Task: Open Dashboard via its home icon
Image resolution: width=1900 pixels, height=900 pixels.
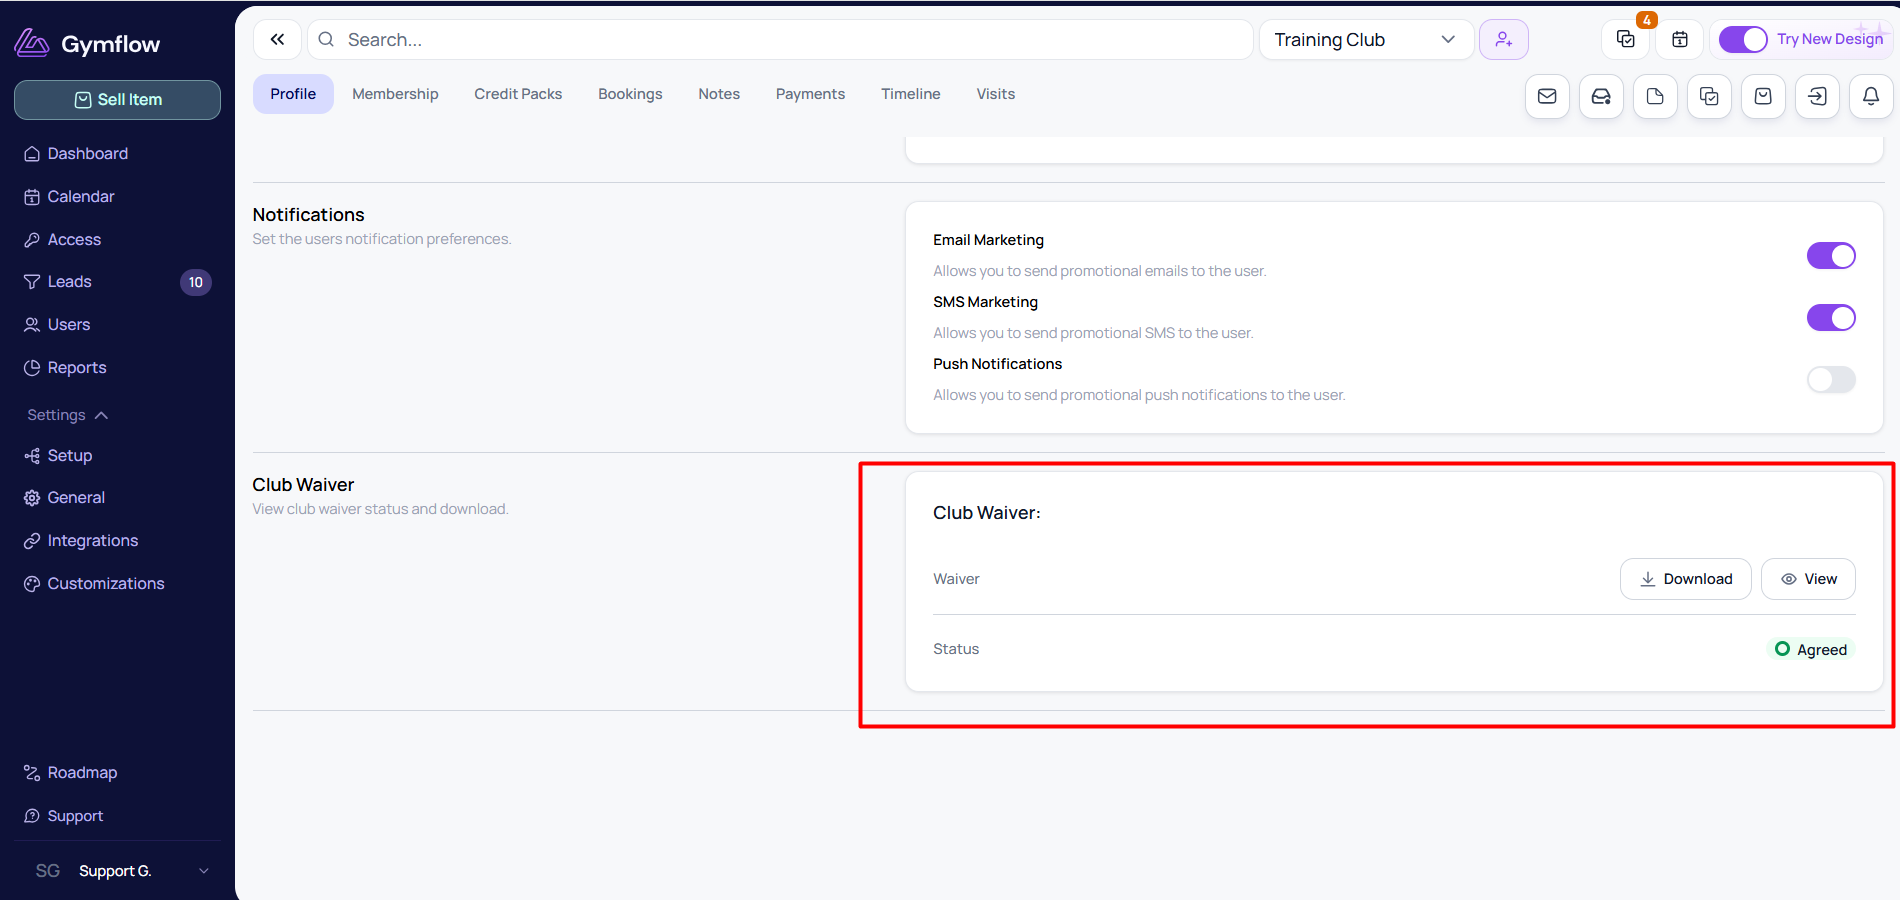Action: (x=32, y=154)
